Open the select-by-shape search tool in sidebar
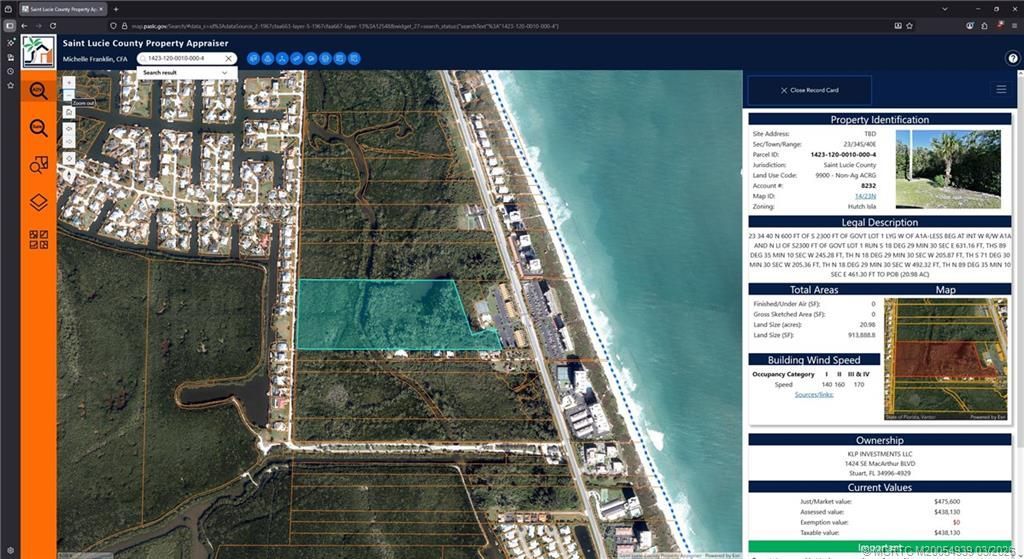This screenshot has width=1024, height=559. (x=38, y=165)
